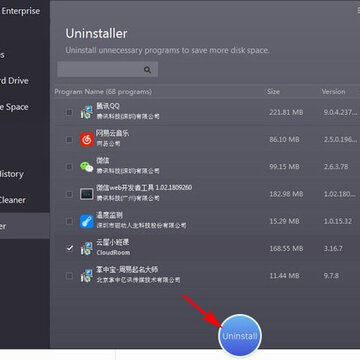
Task: Tick the checkbox for the 15.29 MB program
Action: (x=69, y=221)
